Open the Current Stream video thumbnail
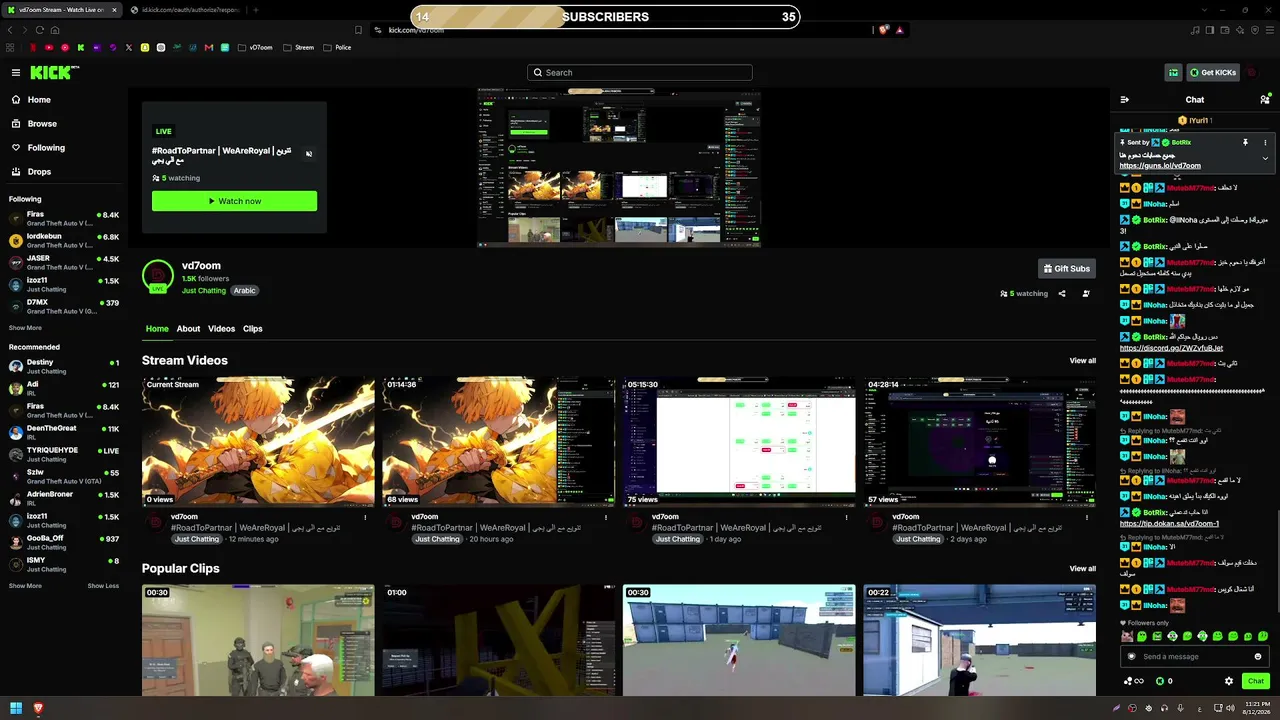1280x720 pixels. (258, 441)
